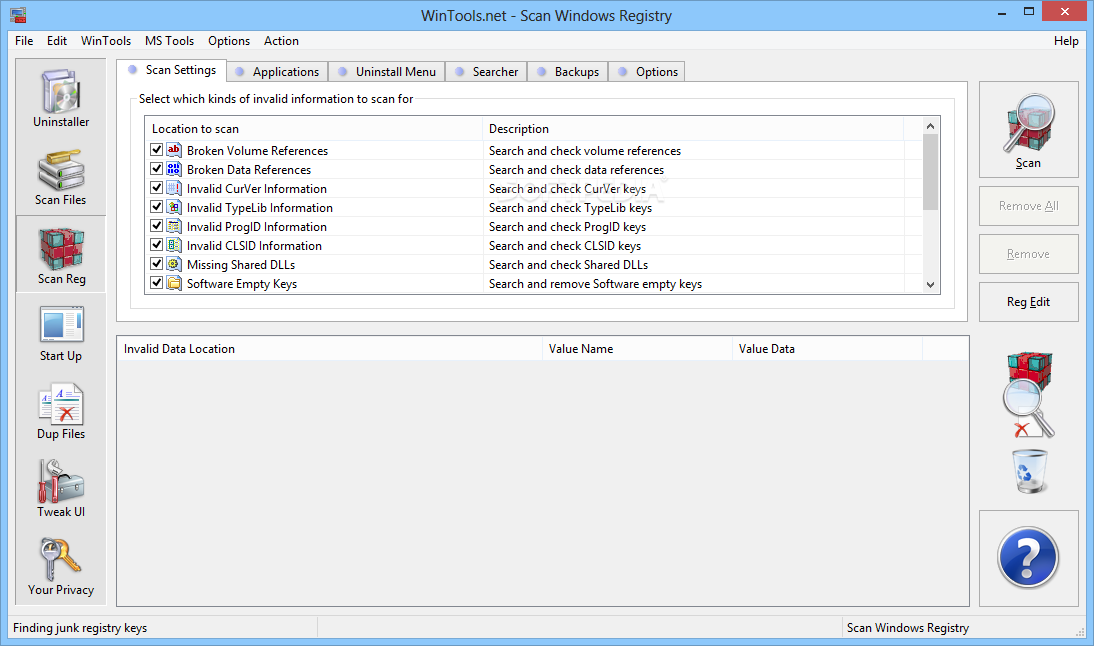Select the Scan Reg tool
The image size is (1094, 646).
pos(61,255)
